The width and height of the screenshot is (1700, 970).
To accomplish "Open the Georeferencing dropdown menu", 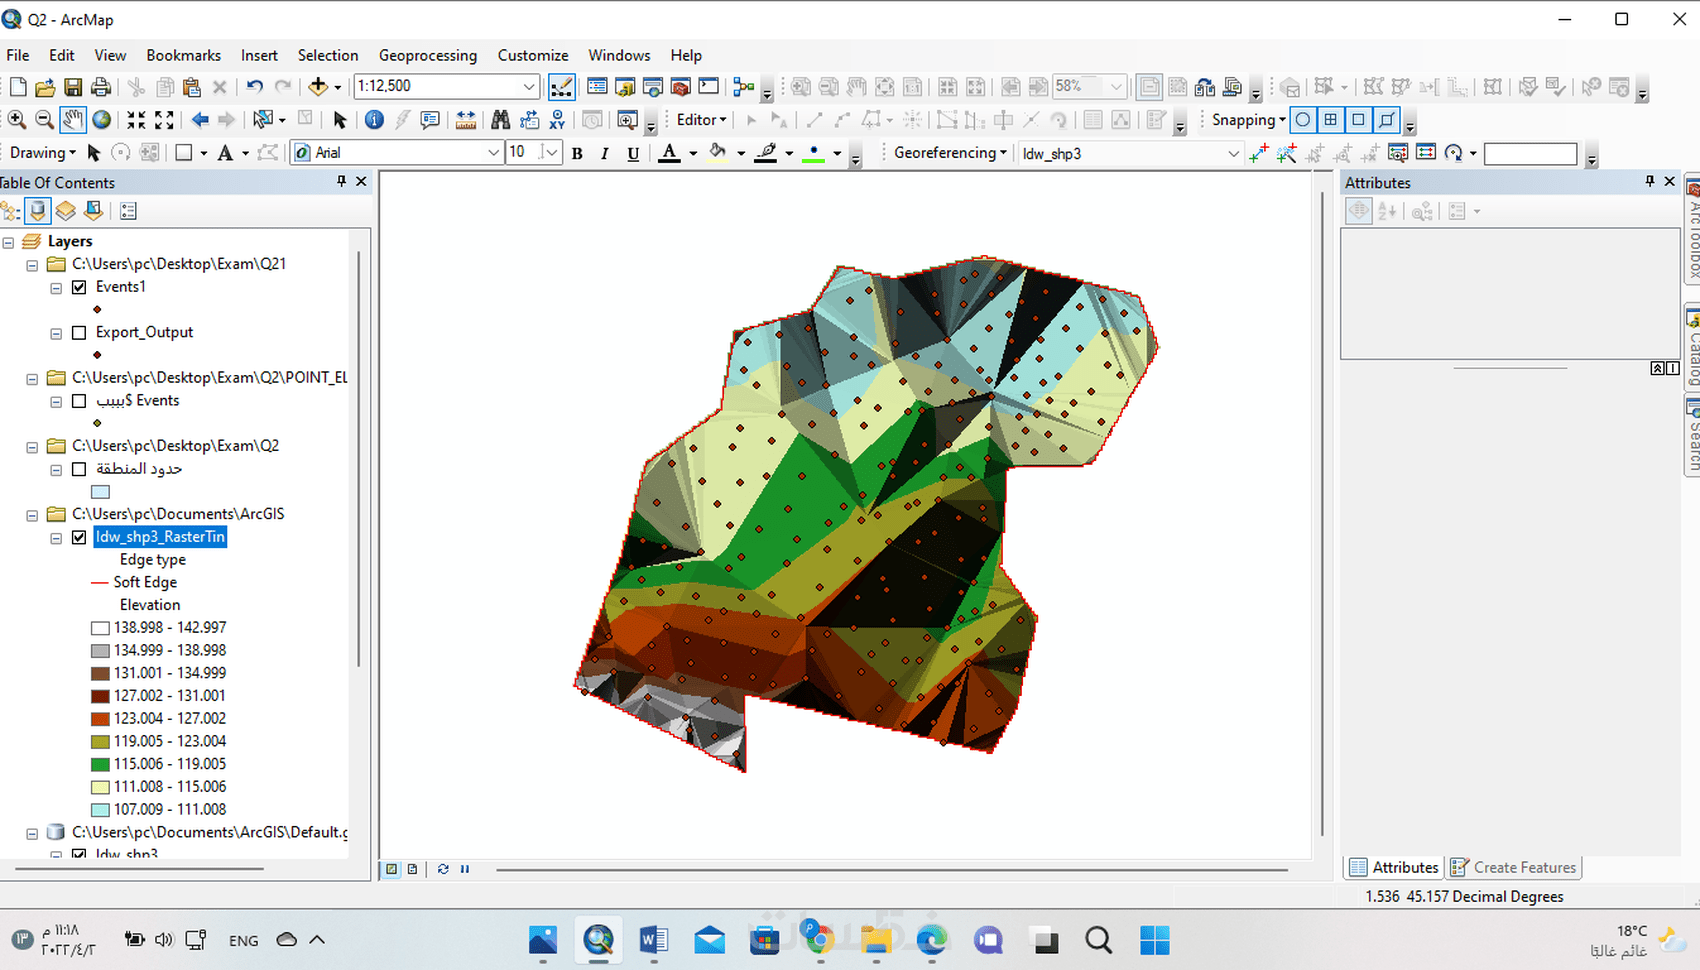I will pyautogui.click(x=950, y=153).
